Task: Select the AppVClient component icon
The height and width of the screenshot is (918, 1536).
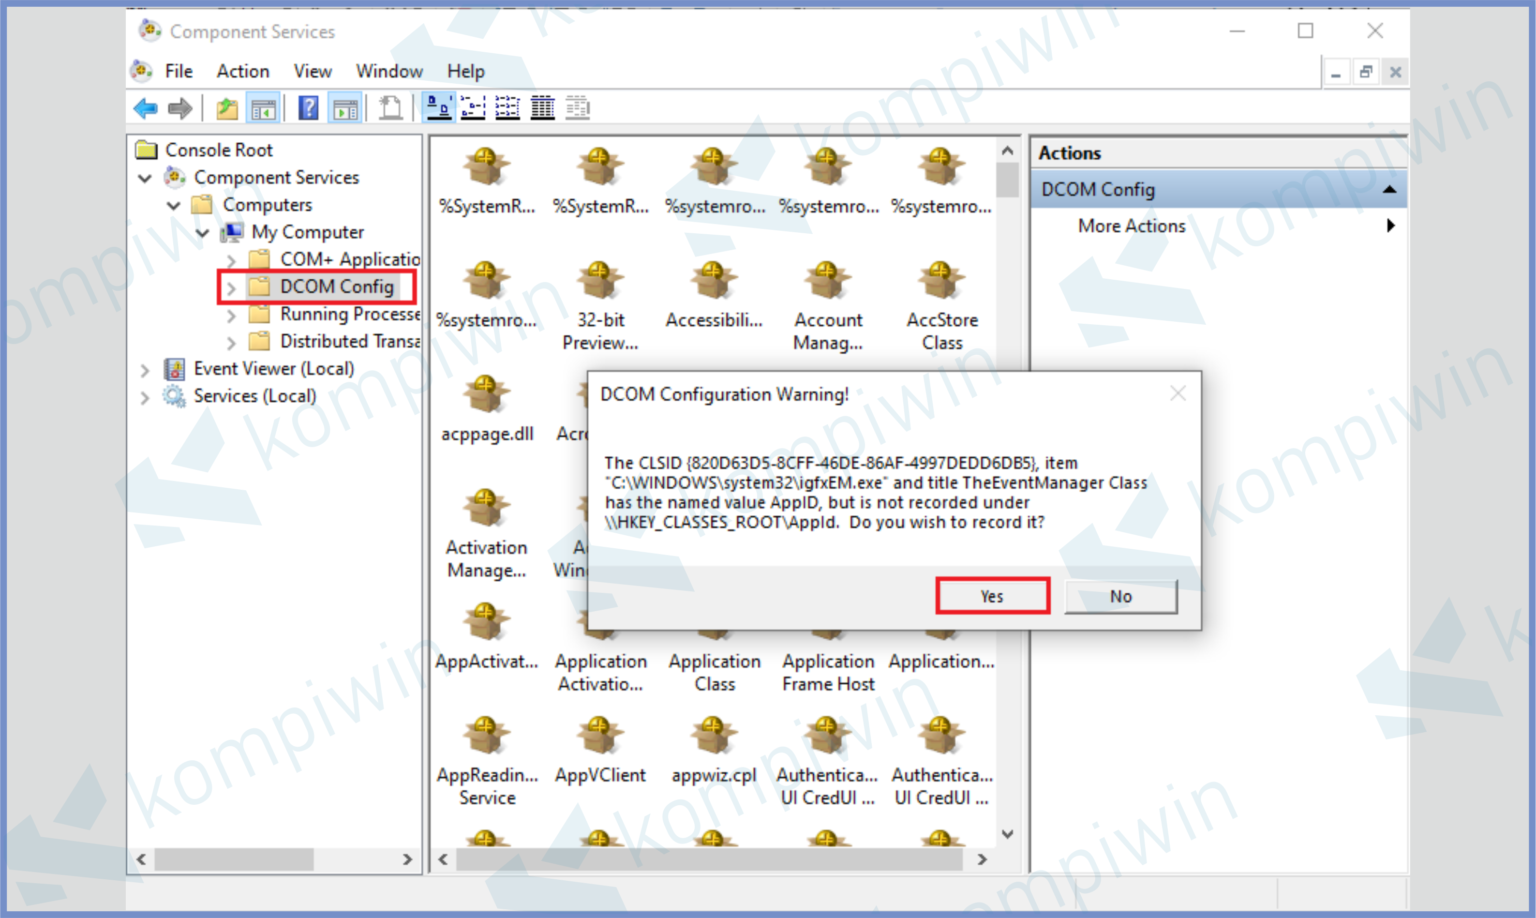Action: point(599,735)
